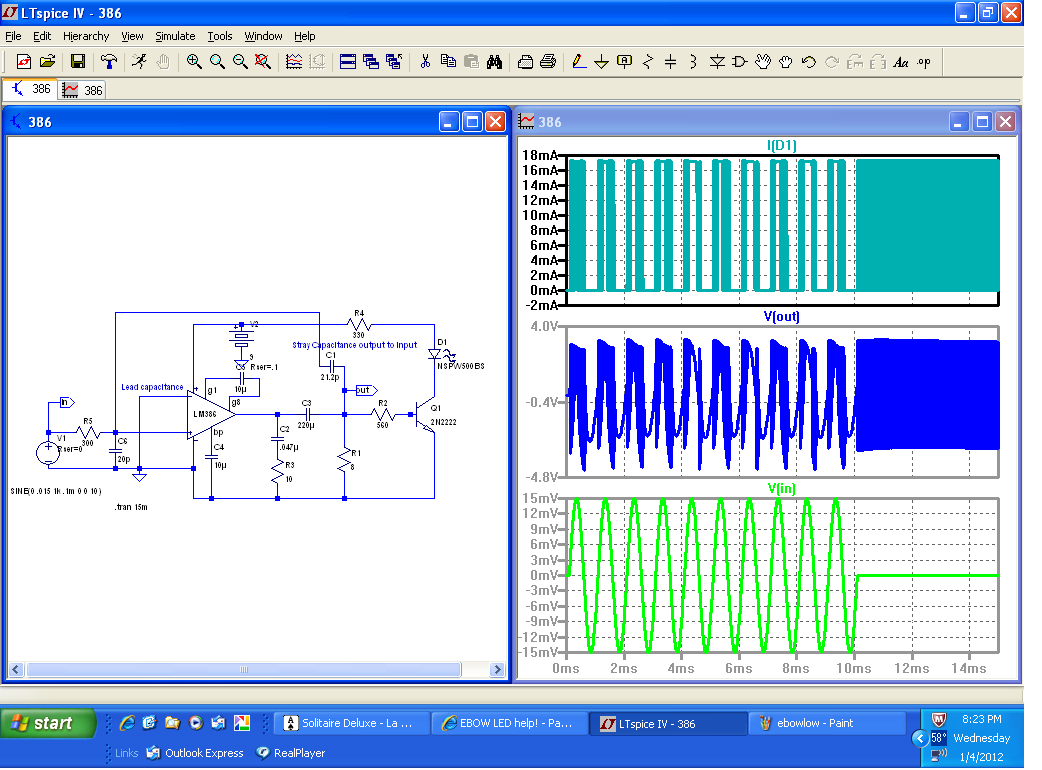Click the Close all windows icon
1042x770 pixels.
394,62
